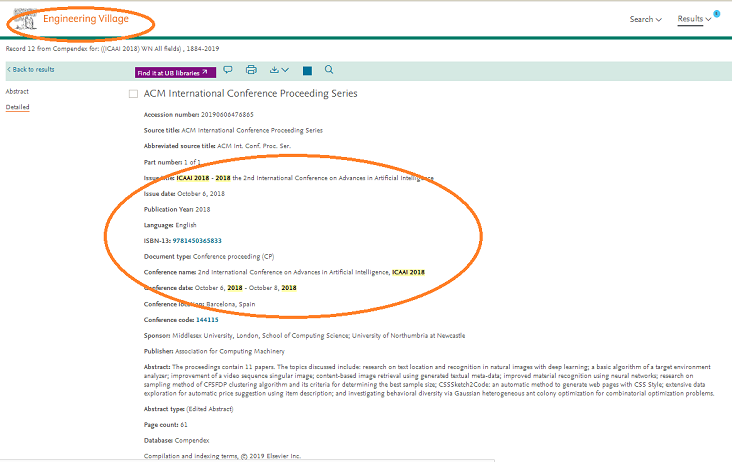Image resolution: width=732 pixels, height=462 pixels.
Task: Print the record with printer icon
Action: pos(251,70)
